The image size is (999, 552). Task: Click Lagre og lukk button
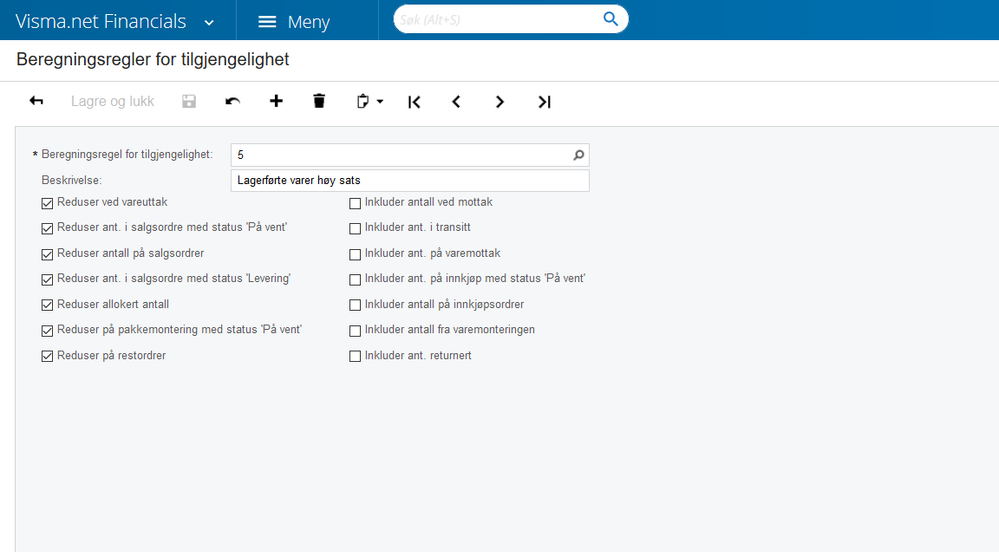[113, 101]
